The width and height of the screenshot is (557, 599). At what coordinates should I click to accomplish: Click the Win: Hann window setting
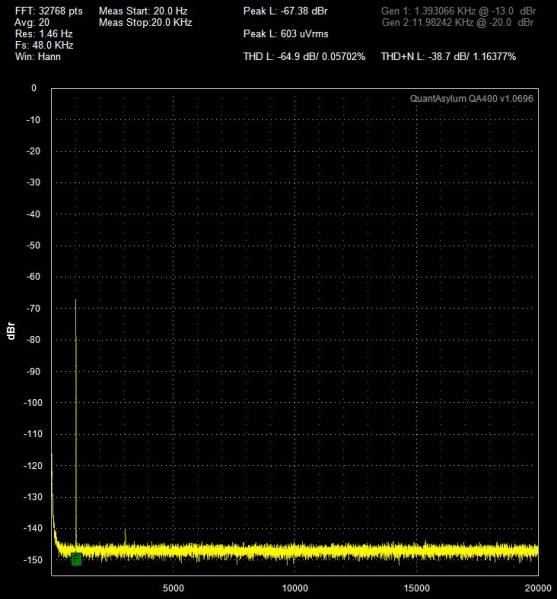(38, 57)
